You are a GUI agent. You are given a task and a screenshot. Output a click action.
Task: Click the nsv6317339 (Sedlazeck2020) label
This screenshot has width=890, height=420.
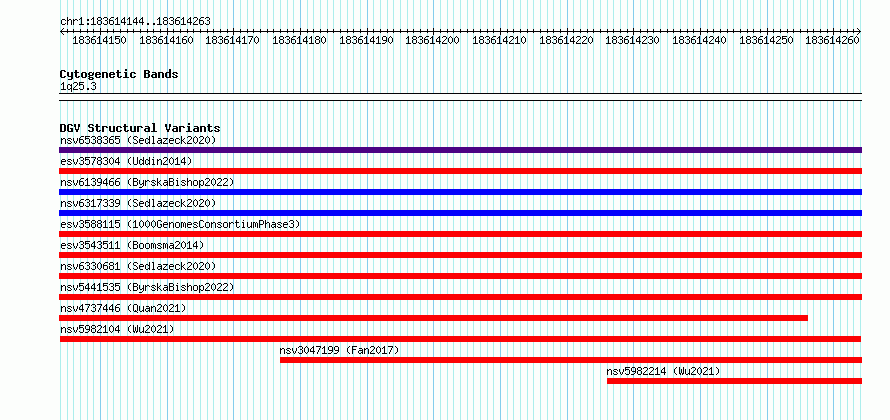click(138, 203)
